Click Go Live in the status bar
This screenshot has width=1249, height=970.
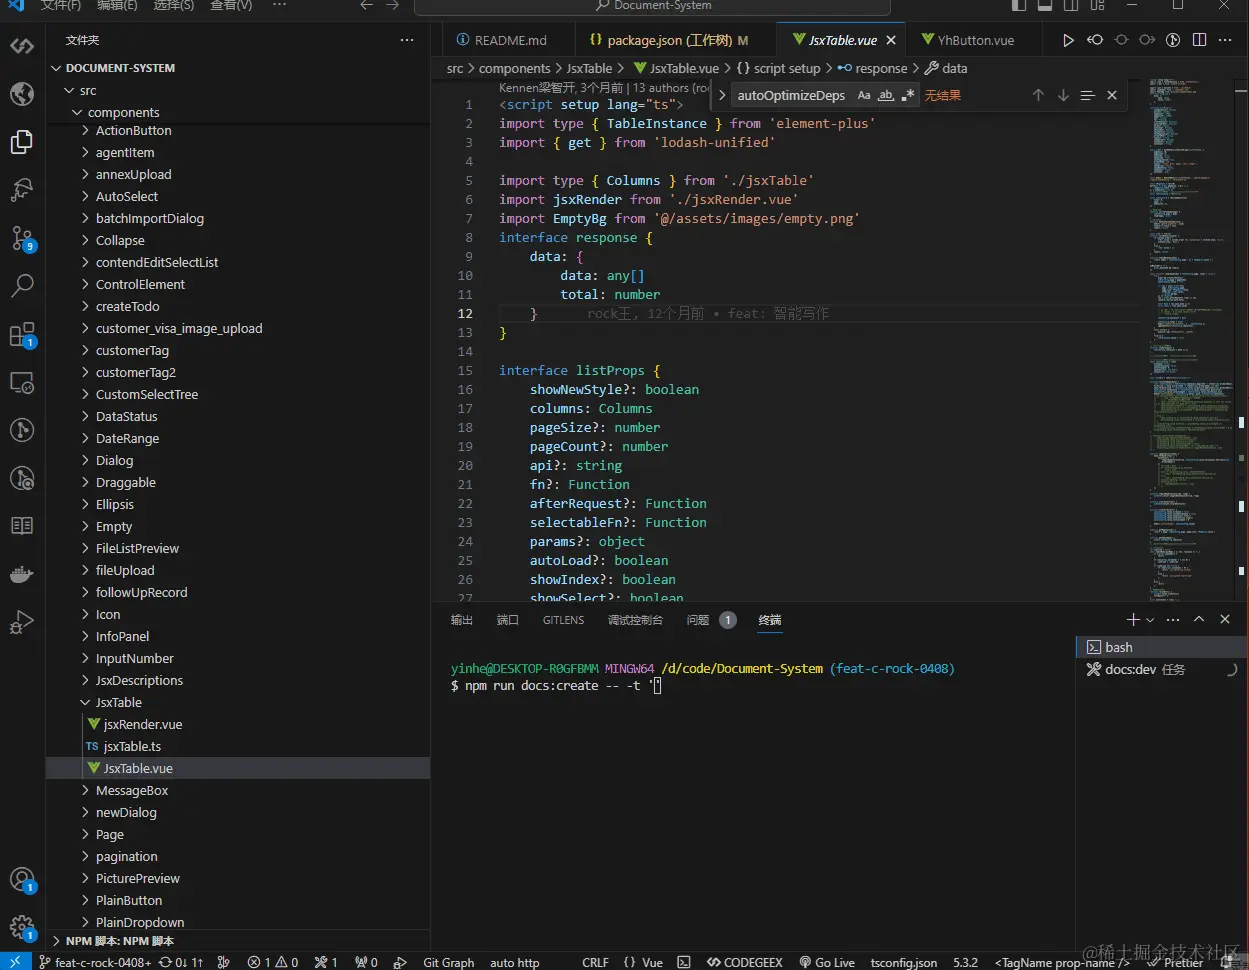point(827,962)
